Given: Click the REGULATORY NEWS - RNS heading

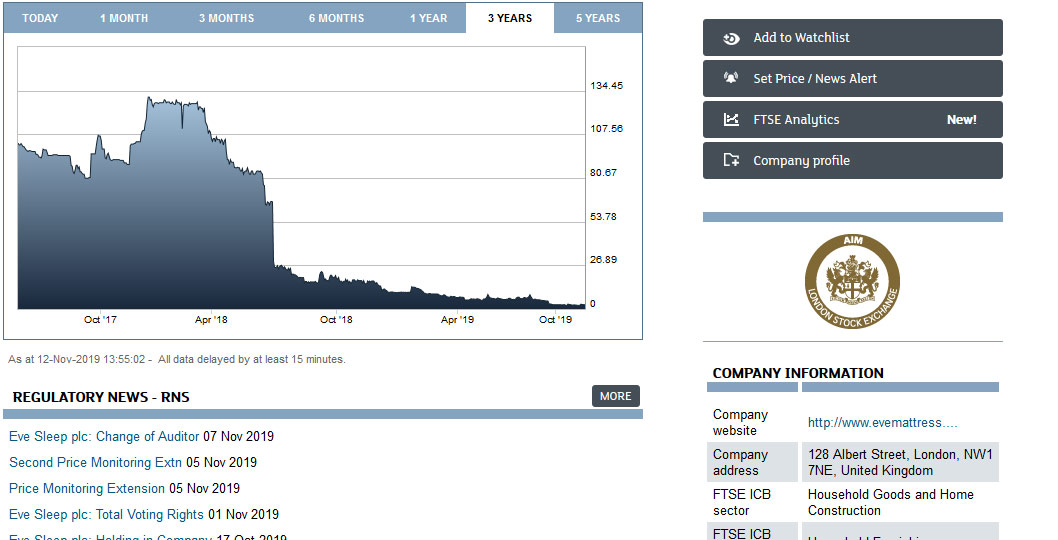Looking at the screenshot, I should [101, 397].
